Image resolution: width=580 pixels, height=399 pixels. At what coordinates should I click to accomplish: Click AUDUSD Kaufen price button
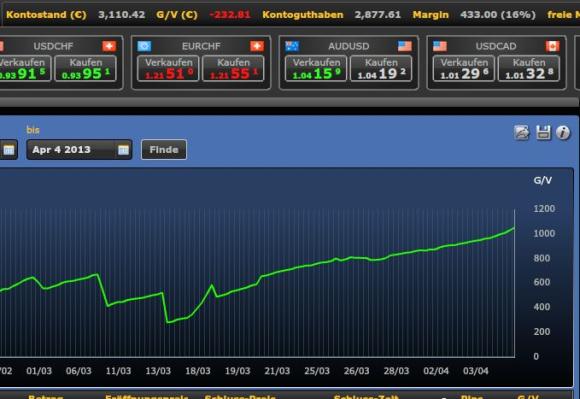381,68
